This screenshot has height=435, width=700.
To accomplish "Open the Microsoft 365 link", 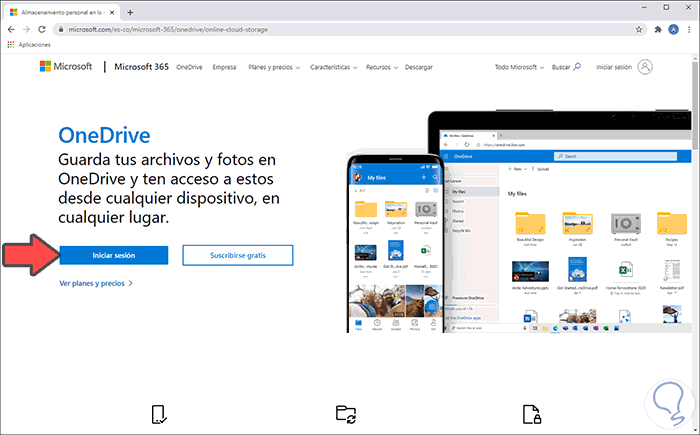I will coord(142,67).
